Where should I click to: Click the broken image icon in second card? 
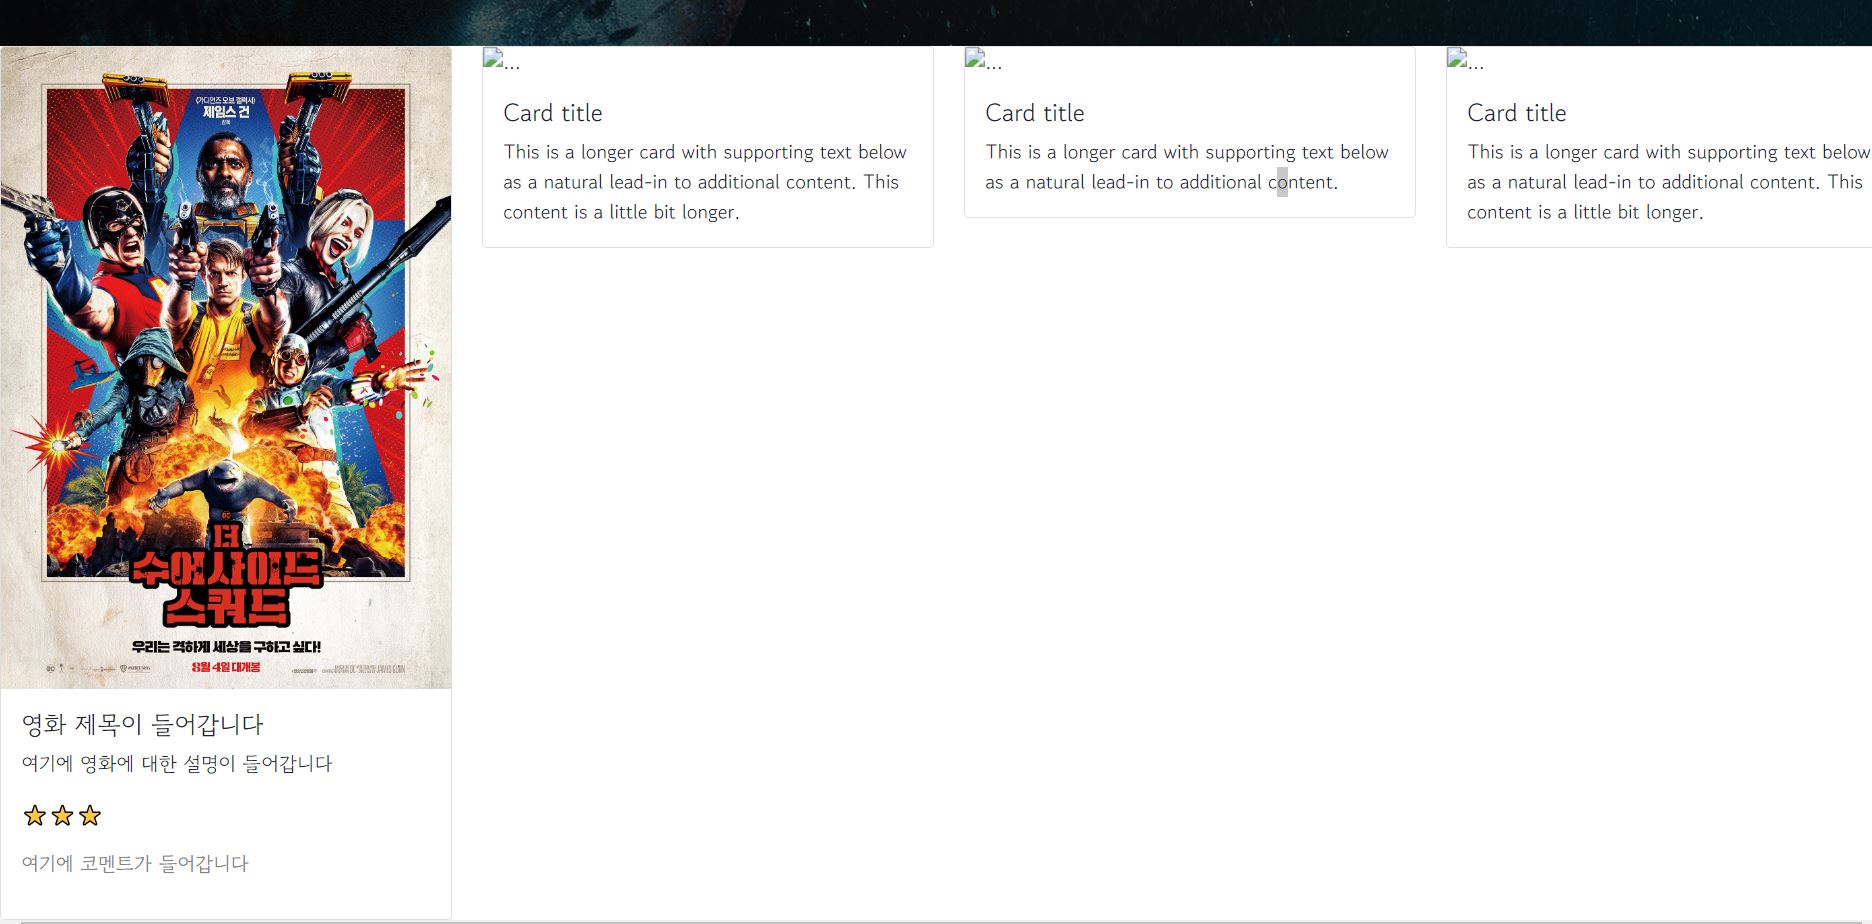493,58
